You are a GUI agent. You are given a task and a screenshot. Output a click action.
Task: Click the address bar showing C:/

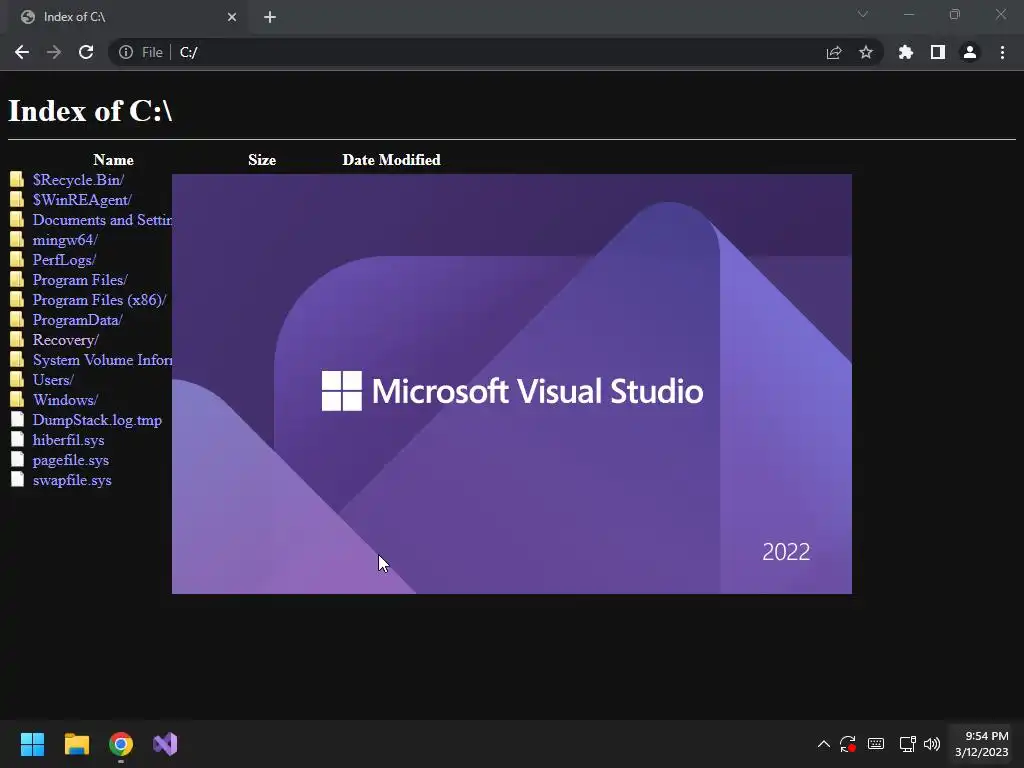496,52
